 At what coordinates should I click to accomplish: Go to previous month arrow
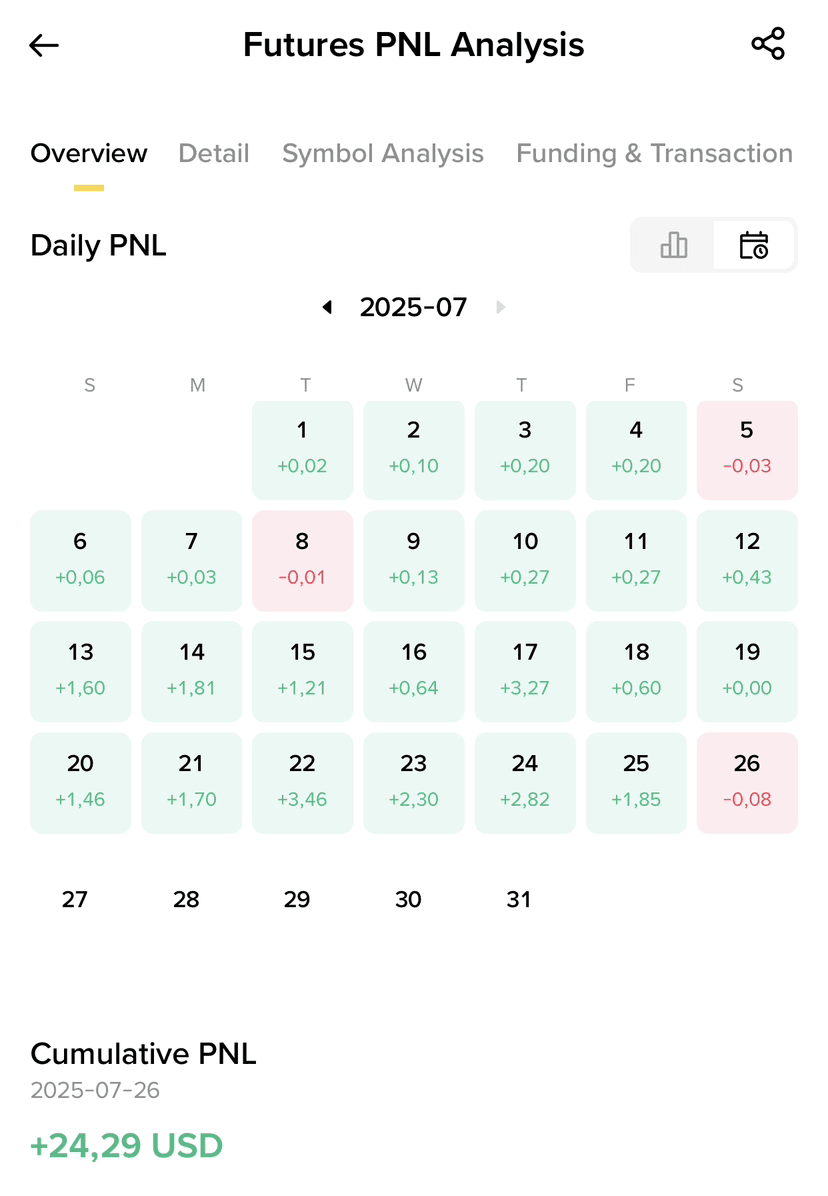(x=327, y=307)
